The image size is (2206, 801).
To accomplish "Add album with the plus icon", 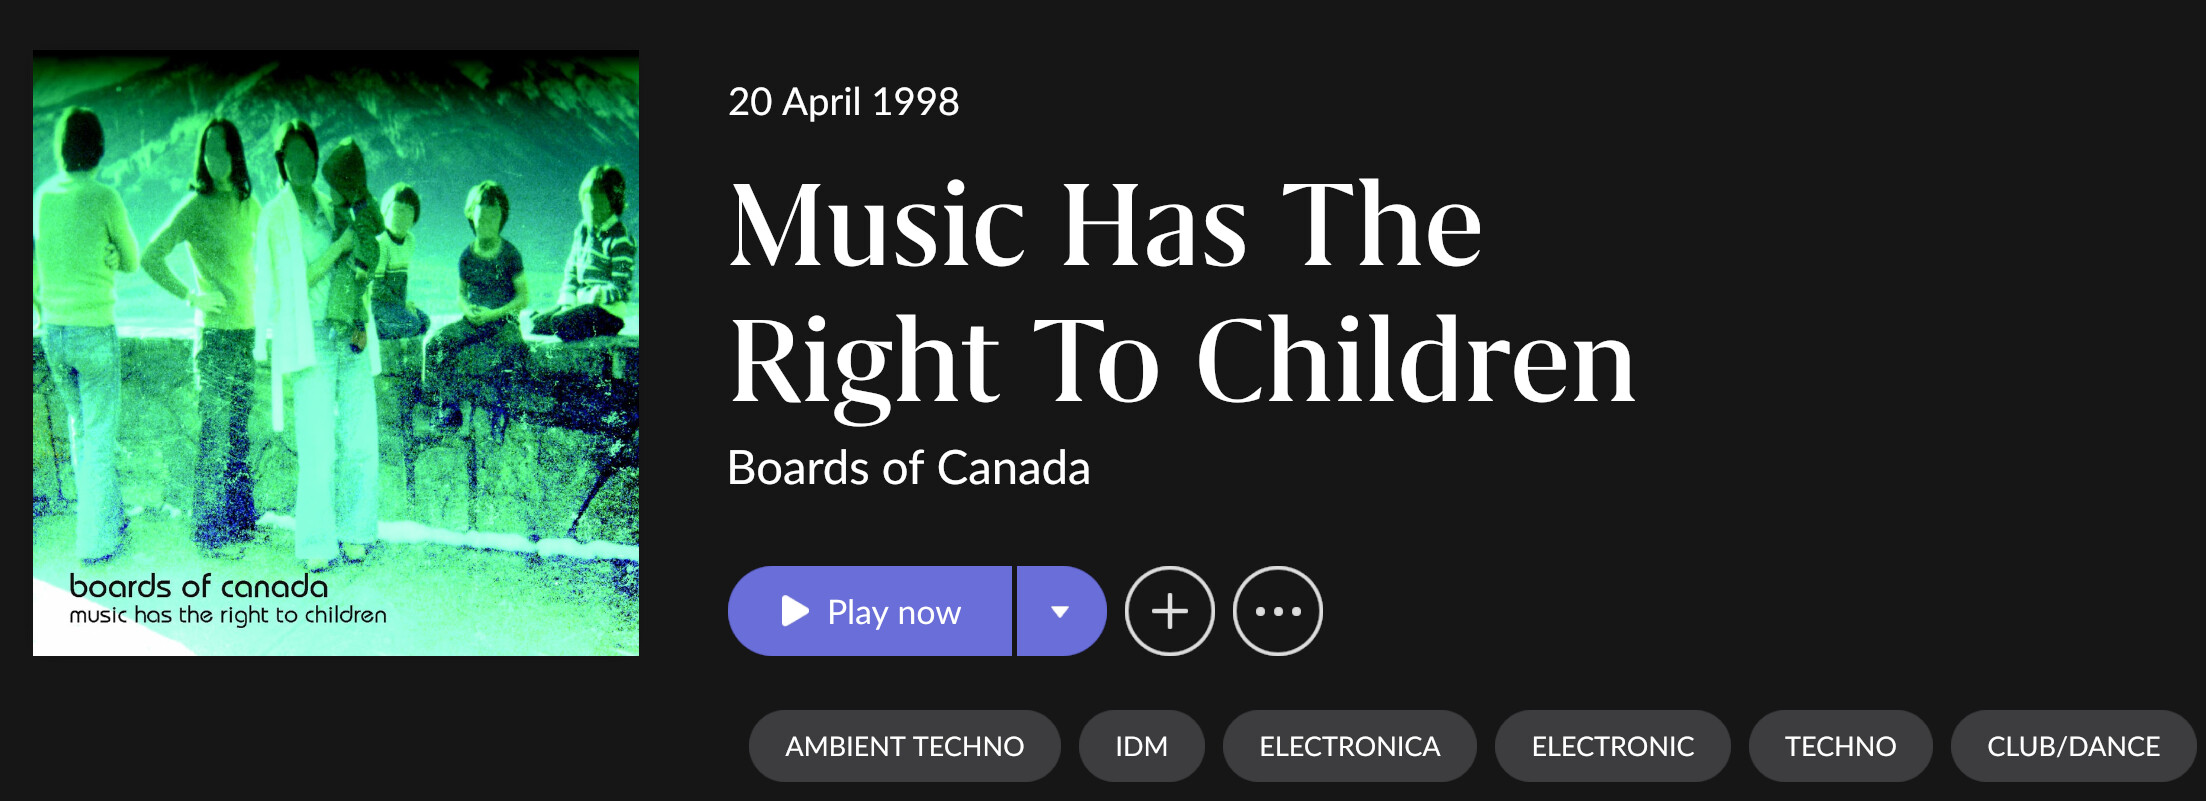I will 1169,611.
